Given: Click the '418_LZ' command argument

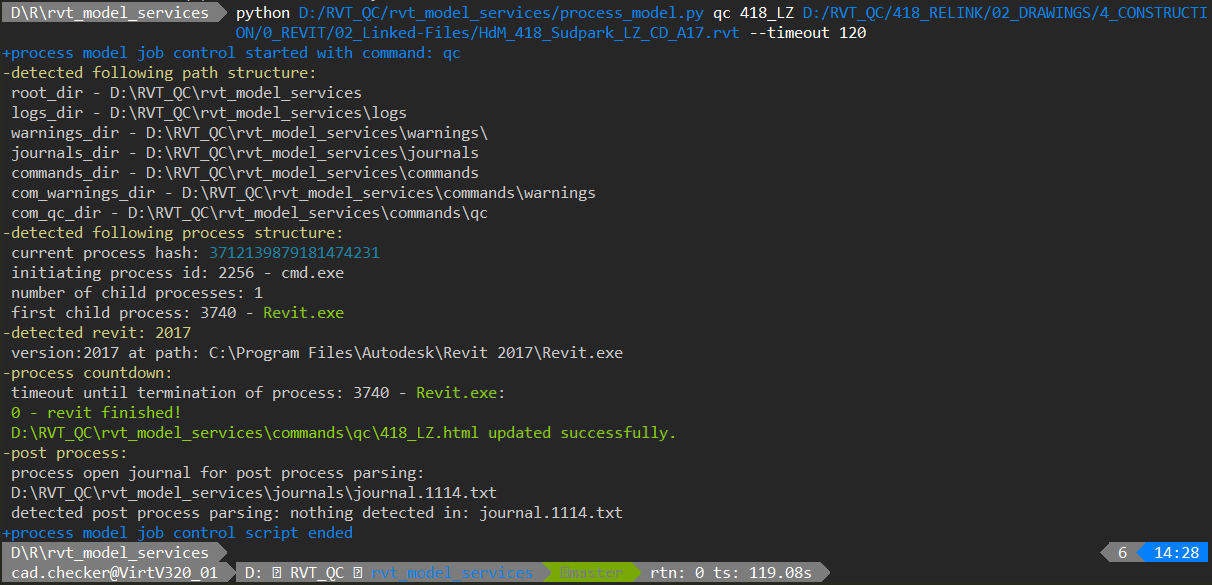Looking at the screenshot, I should (767, 13).
